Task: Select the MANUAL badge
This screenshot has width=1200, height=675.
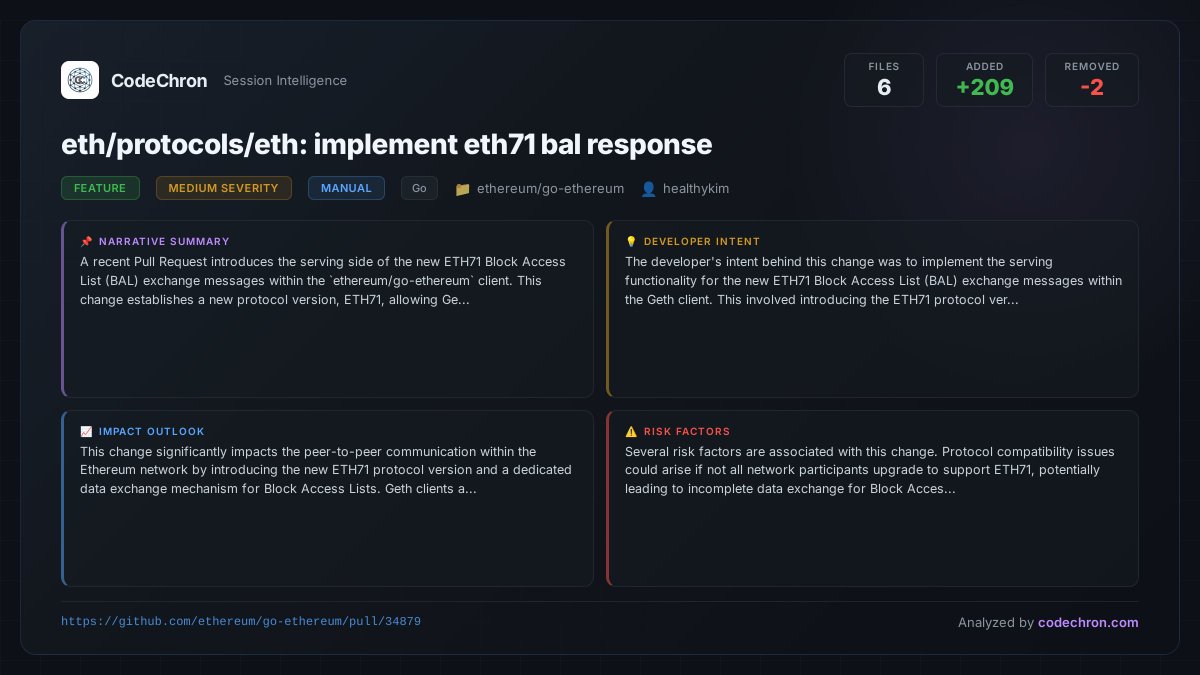Action: coord(346,188)
